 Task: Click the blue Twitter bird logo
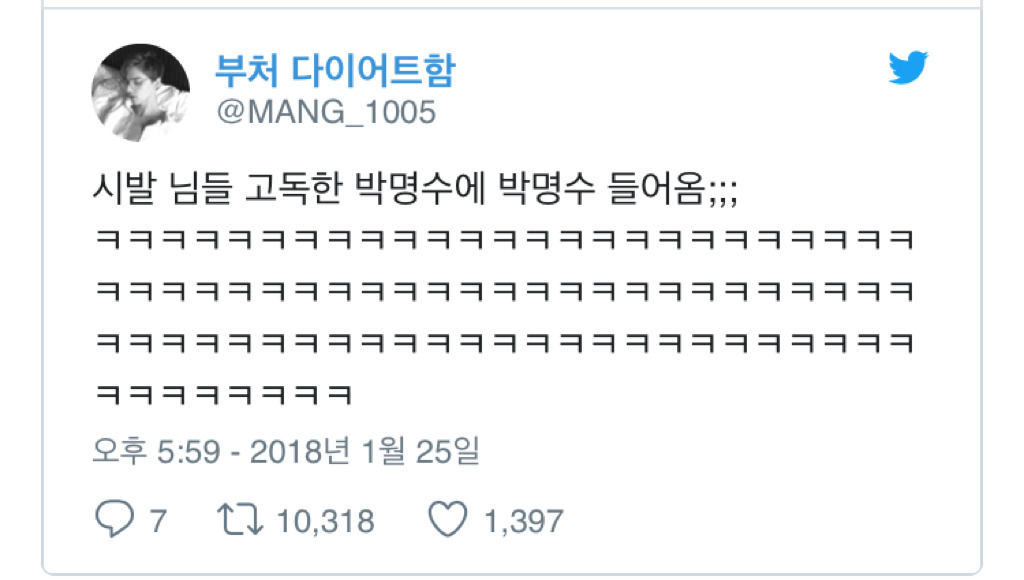tap(908, 67)
